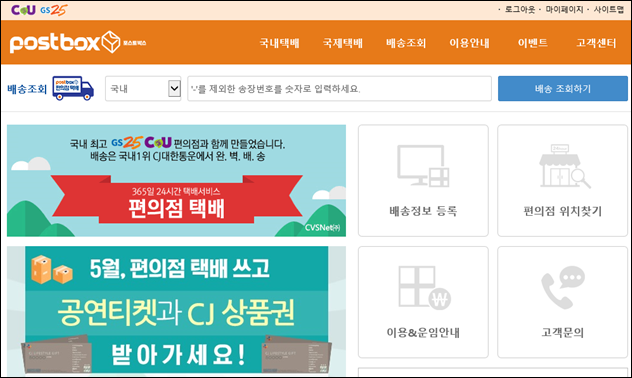
Task: Expand the 국내 delivery type dropdown
Action: coord(143,89)
